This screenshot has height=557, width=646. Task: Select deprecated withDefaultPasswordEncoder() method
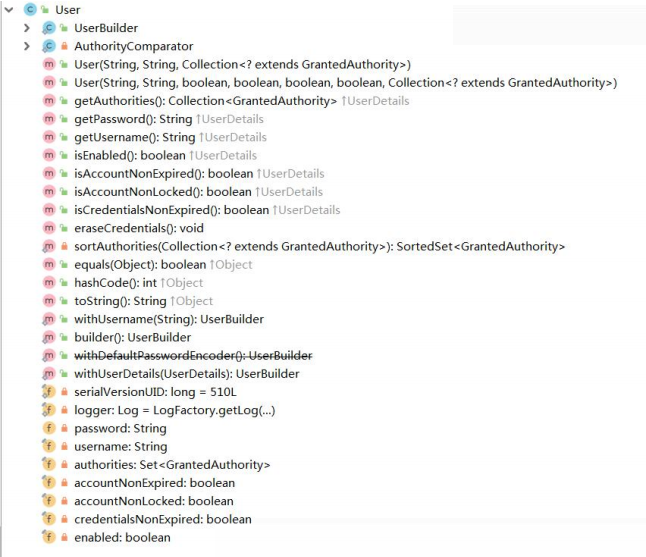[x=193, y=355]
